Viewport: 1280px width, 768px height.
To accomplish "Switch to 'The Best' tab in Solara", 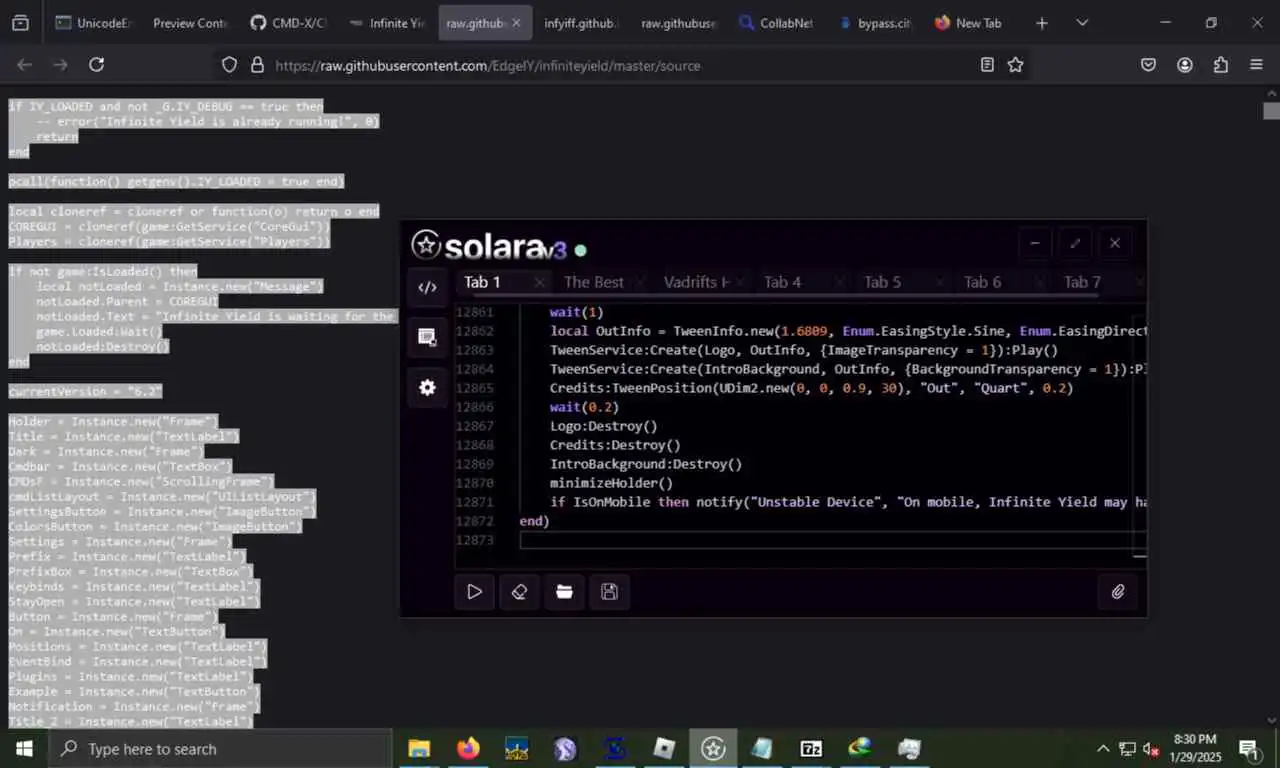I will (593, 282).
